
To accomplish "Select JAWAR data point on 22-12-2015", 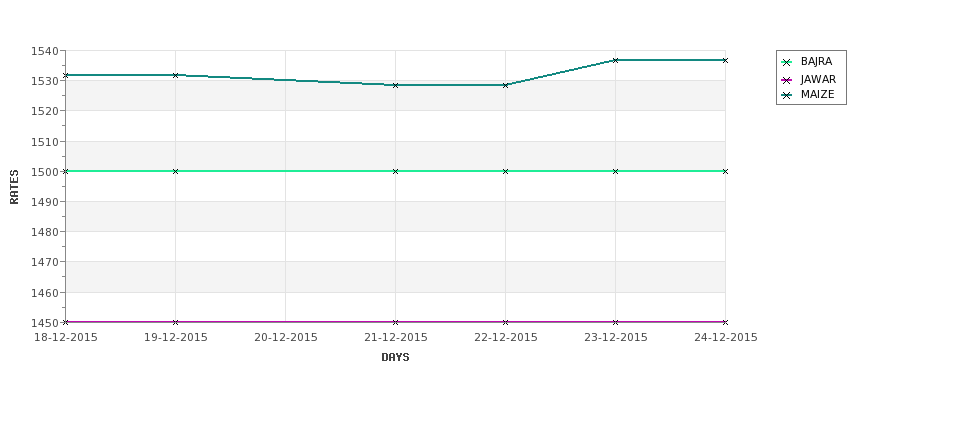I will coord(506,322).
